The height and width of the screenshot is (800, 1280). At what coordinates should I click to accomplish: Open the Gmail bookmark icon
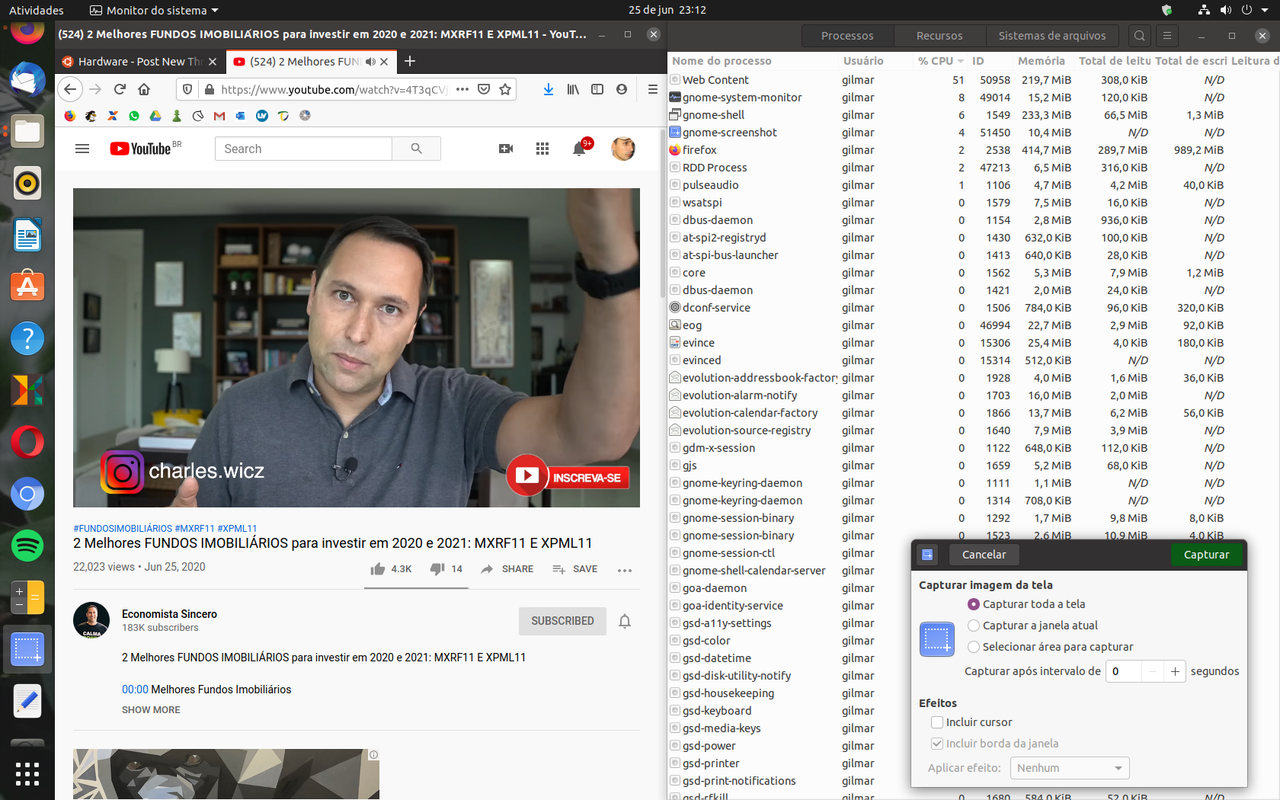(219, 116)
